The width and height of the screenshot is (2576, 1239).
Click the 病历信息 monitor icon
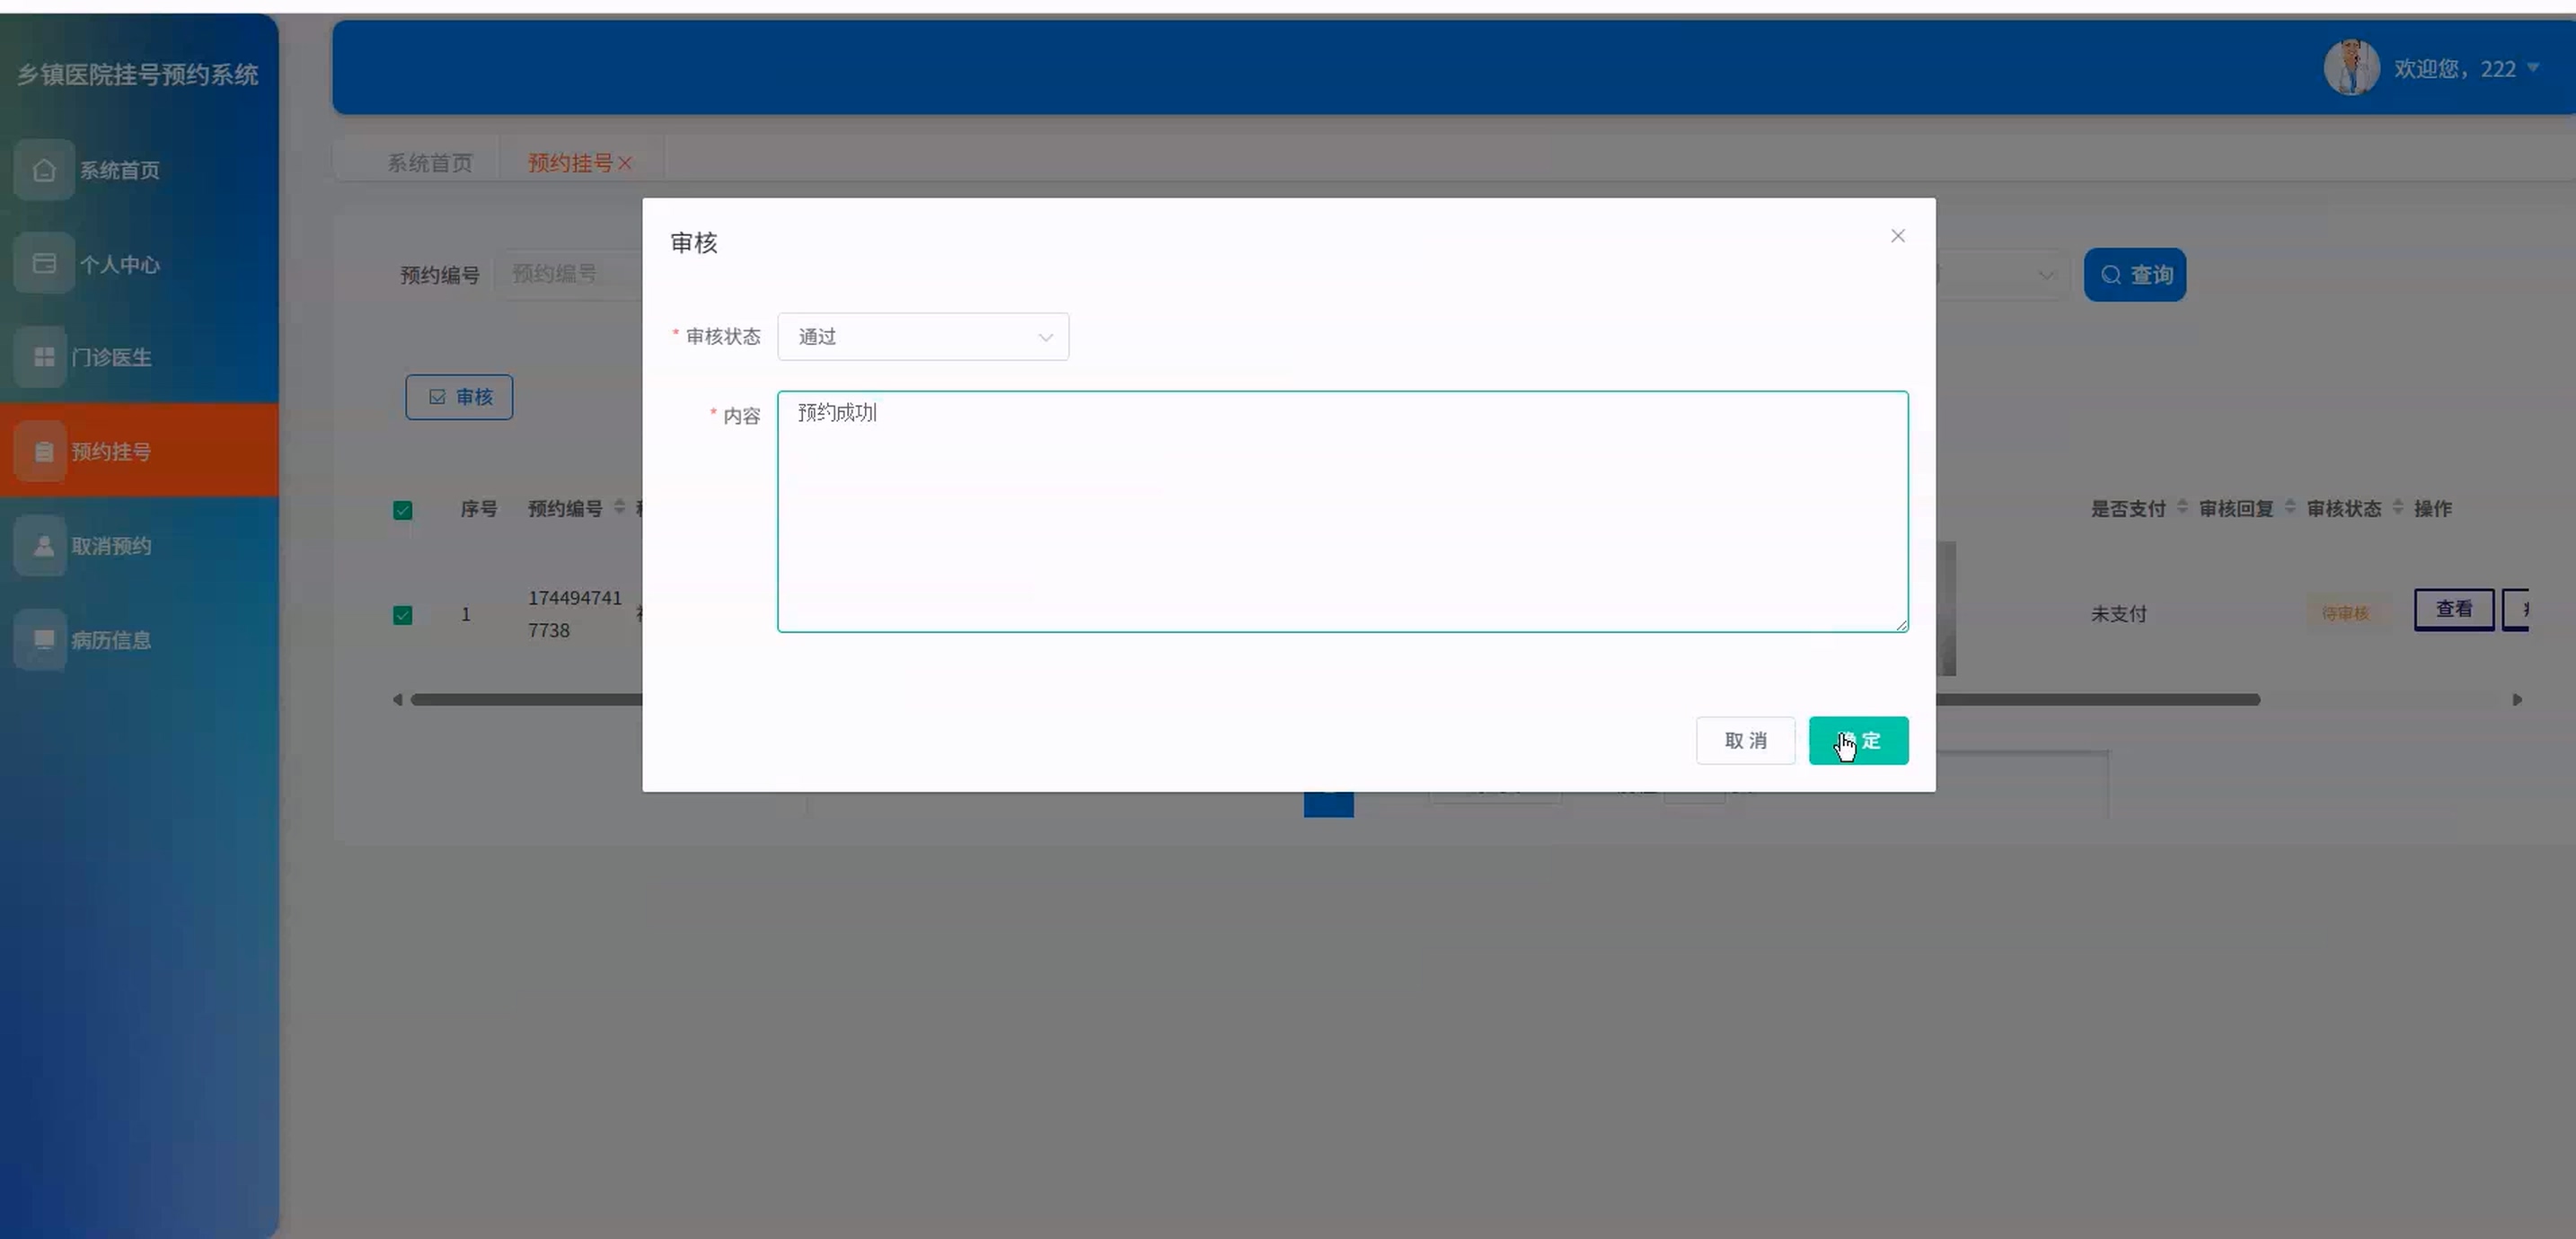tap(44, 640)
